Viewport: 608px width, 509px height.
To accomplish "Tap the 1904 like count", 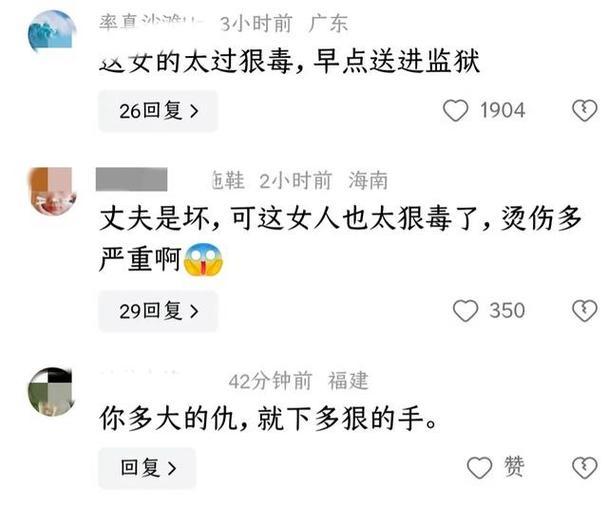I will 503,110.
